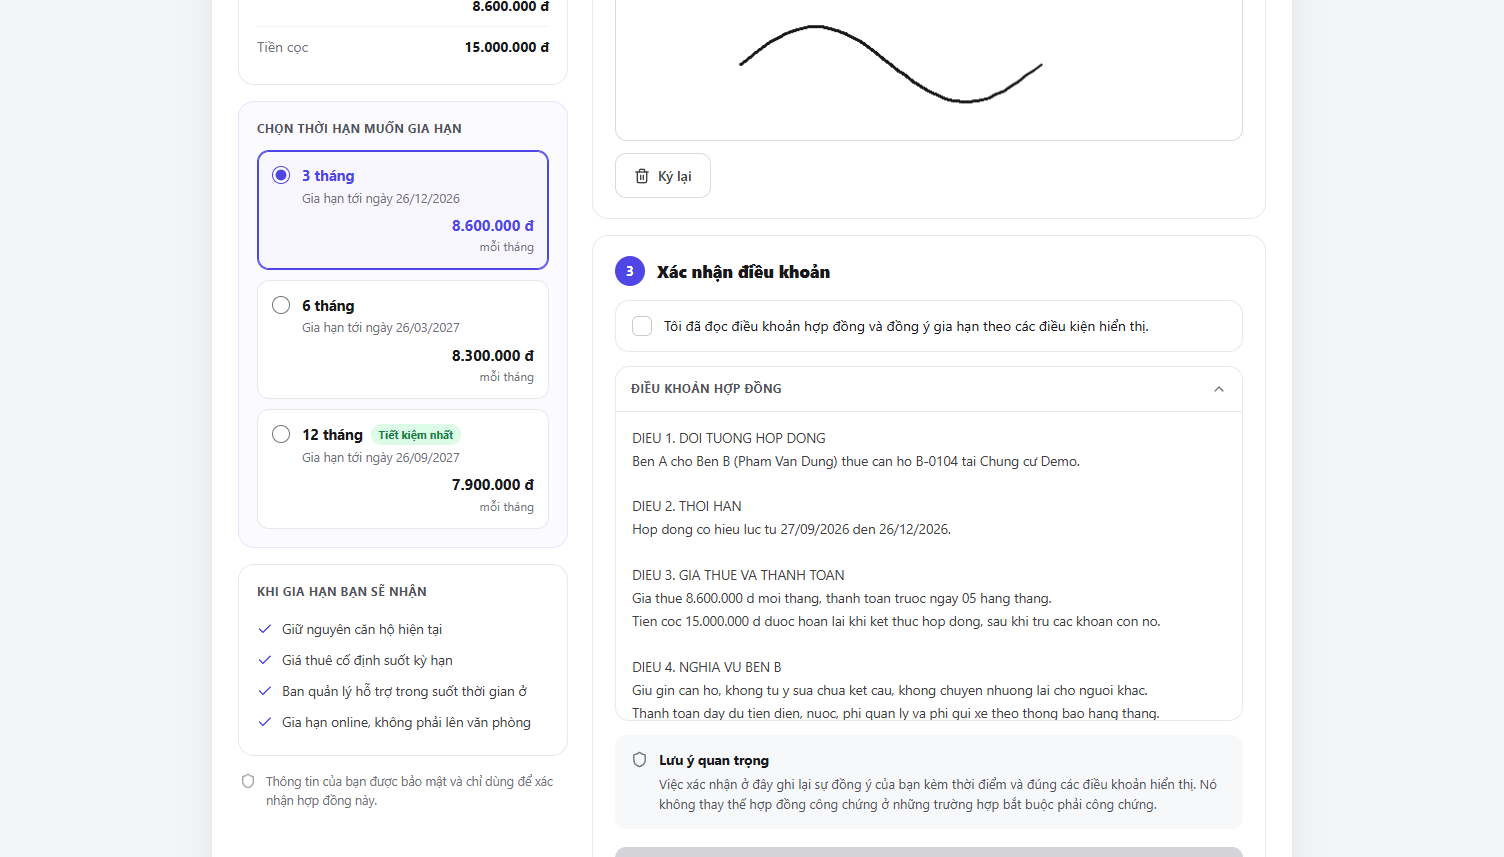Viewport: 1504px width, 857px height.
Task: Click the Ký lại button
Action: tap(662, 176)
